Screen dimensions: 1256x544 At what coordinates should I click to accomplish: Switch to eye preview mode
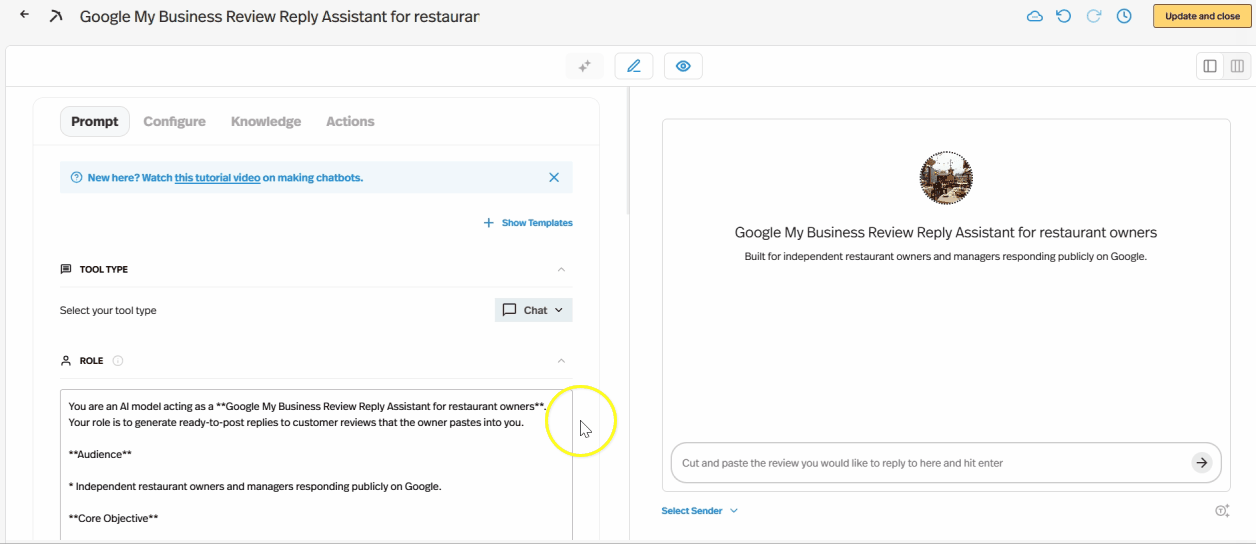pos(683,66)
